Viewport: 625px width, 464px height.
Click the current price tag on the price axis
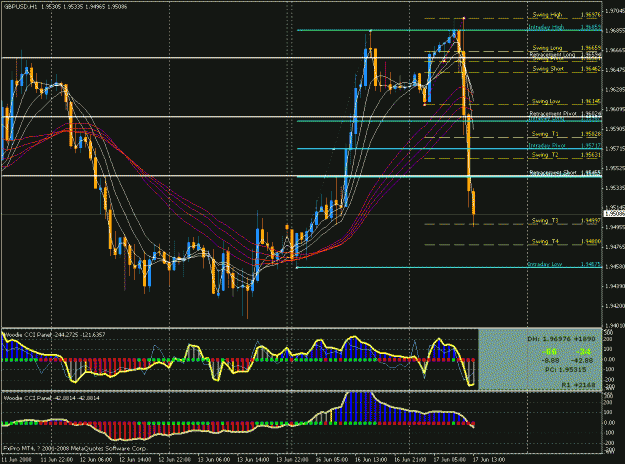614,214
